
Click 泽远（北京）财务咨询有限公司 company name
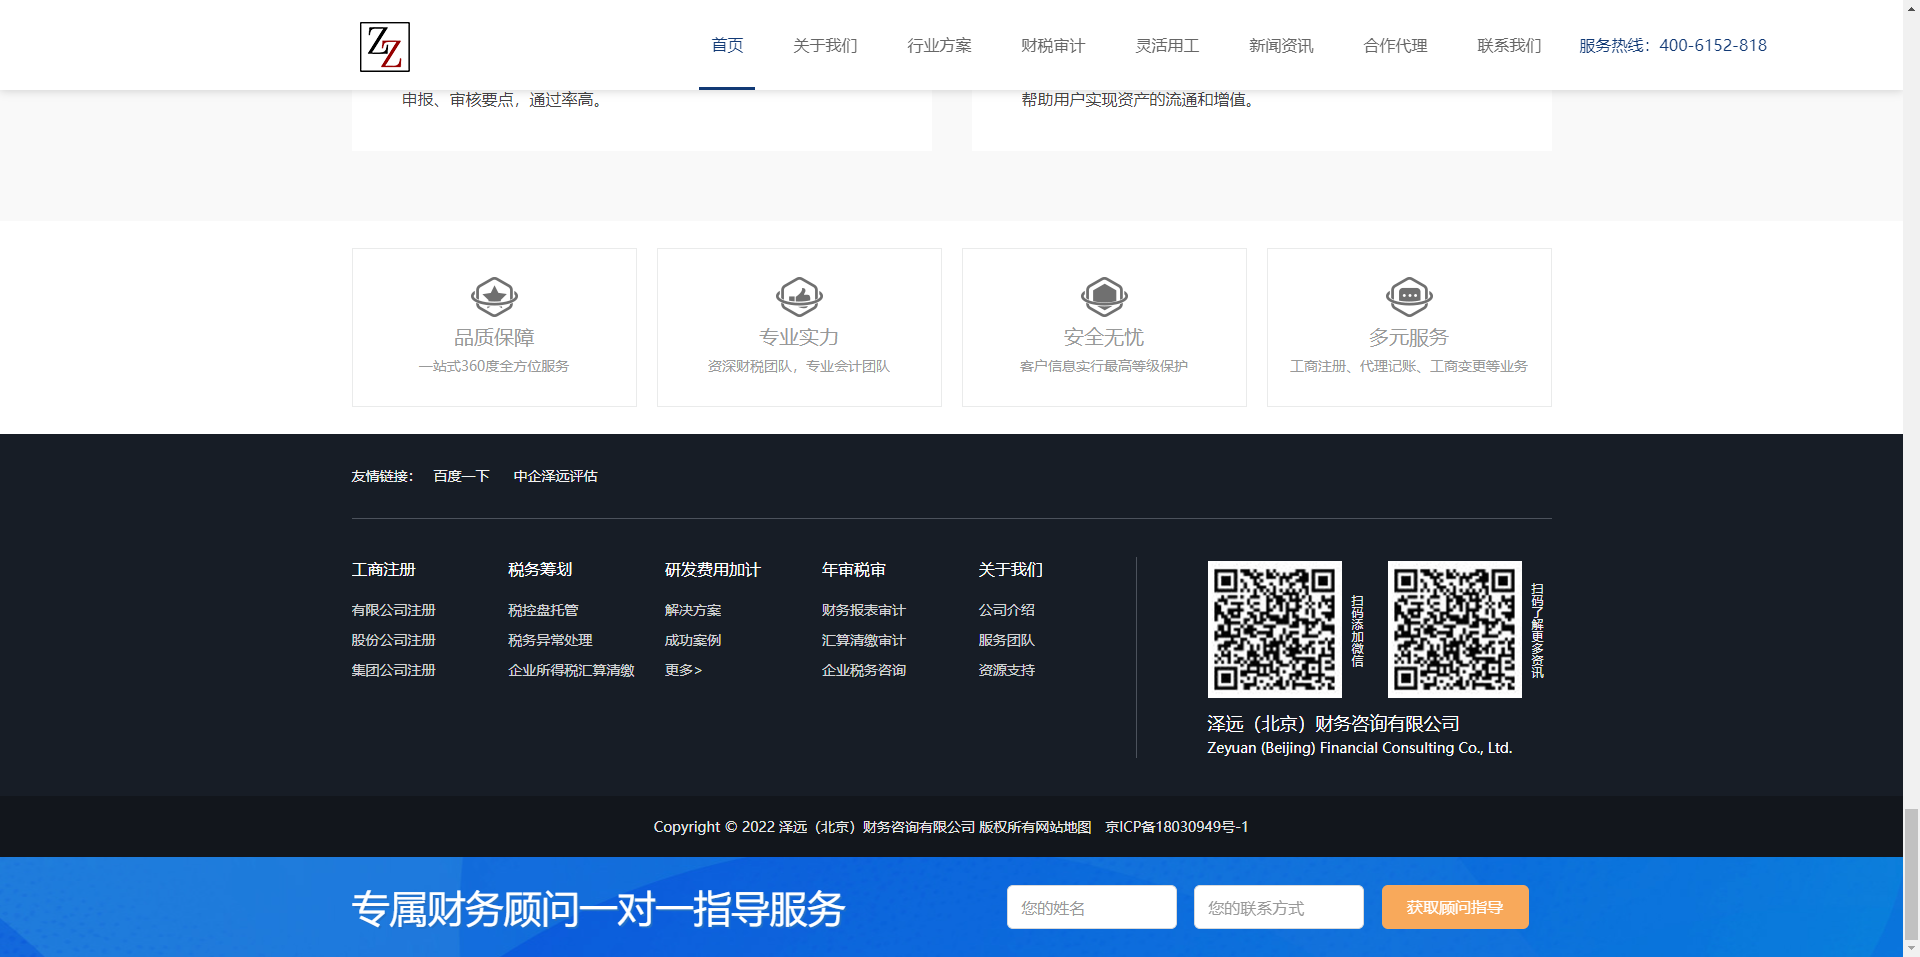click(x=1333, y=723)
